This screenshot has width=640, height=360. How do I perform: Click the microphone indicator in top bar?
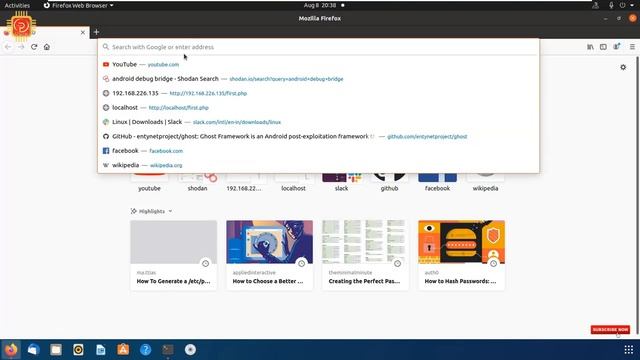pos(611,5)
